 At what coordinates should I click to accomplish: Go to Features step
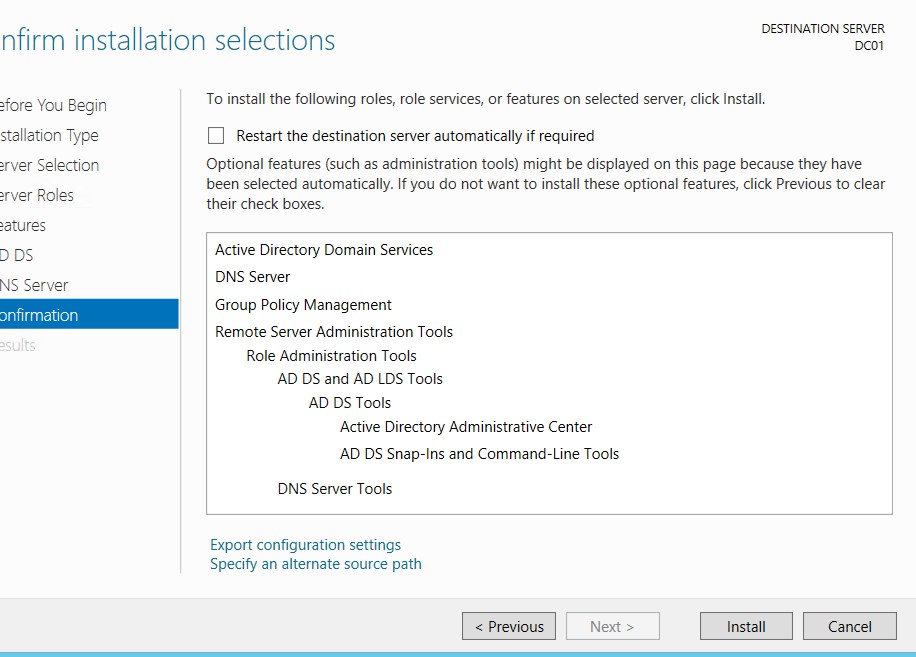click(23, 225)
